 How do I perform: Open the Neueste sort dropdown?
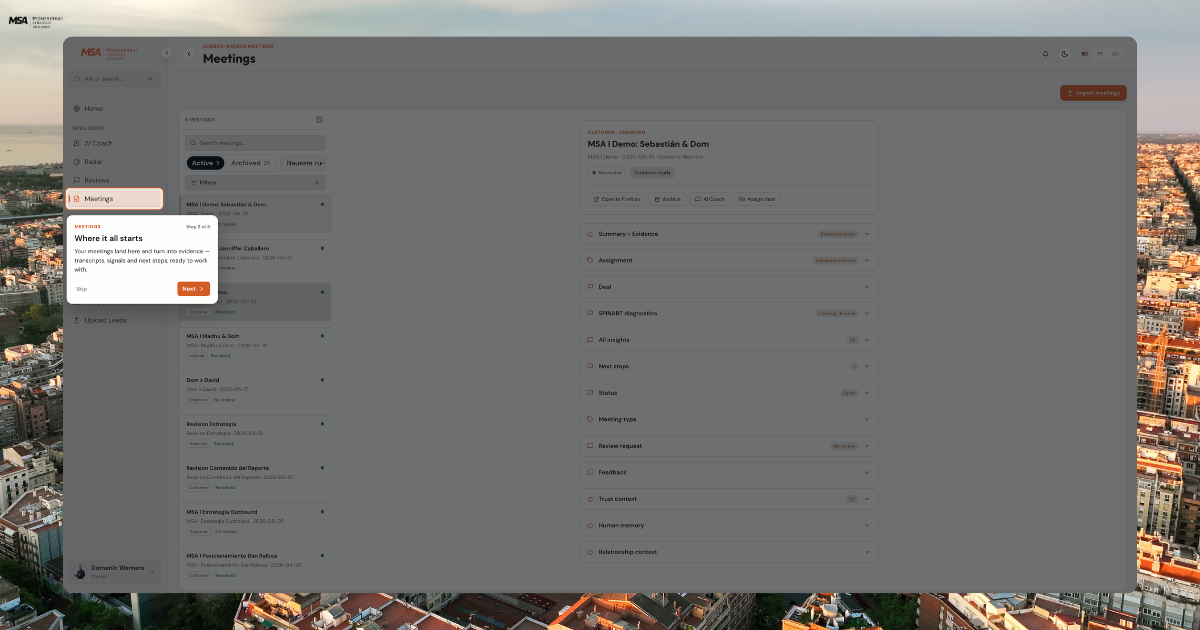point(303,163)
